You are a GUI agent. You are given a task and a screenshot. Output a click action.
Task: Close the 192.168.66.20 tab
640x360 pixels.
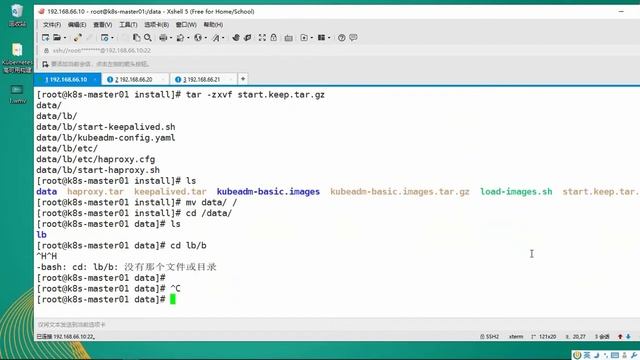click(x=162, y=79)
